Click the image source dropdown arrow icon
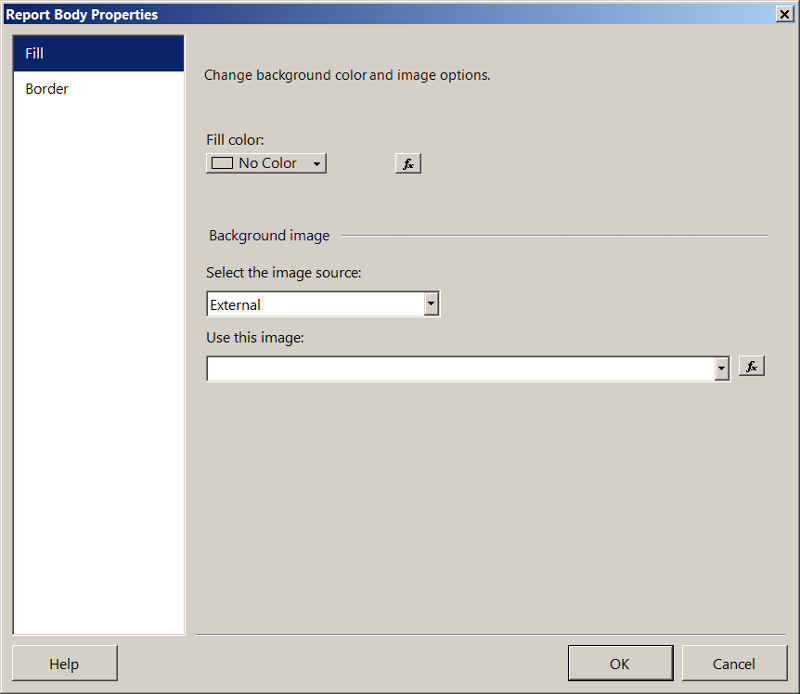The width and height of the screenshot is (800, 694). click(x=432, y=304)
